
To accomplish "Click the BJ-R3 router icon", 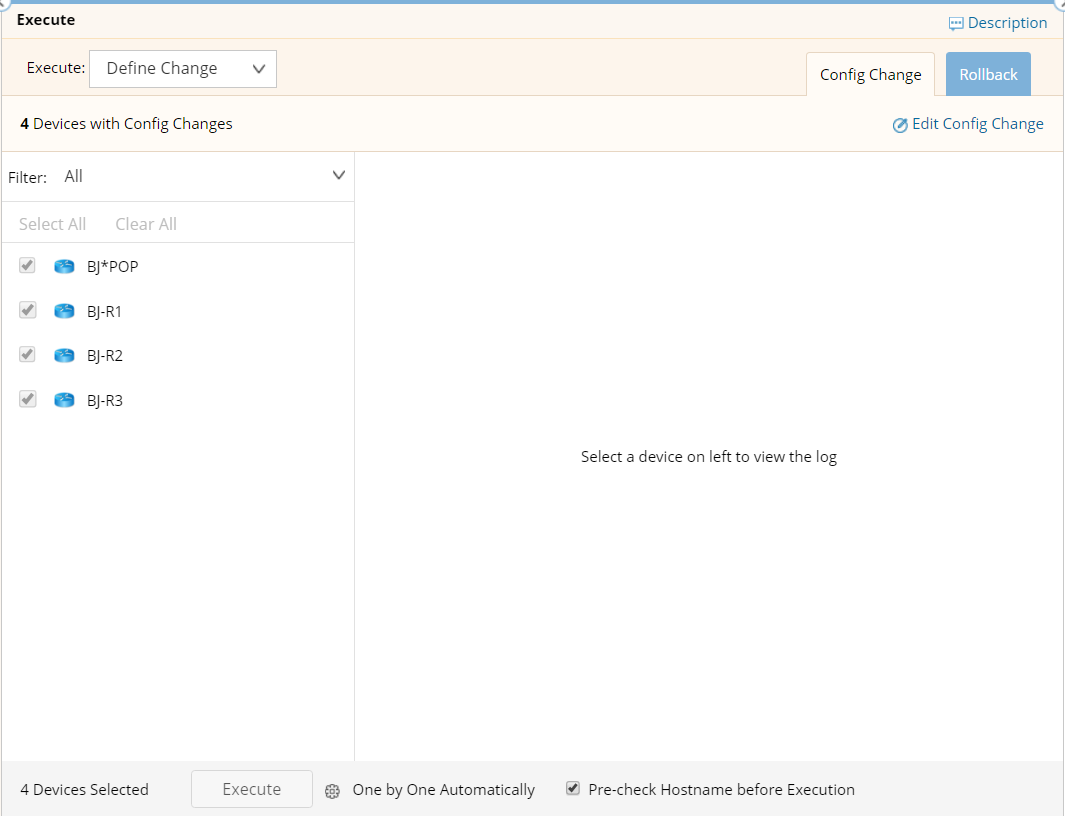I will coord(64,400).
